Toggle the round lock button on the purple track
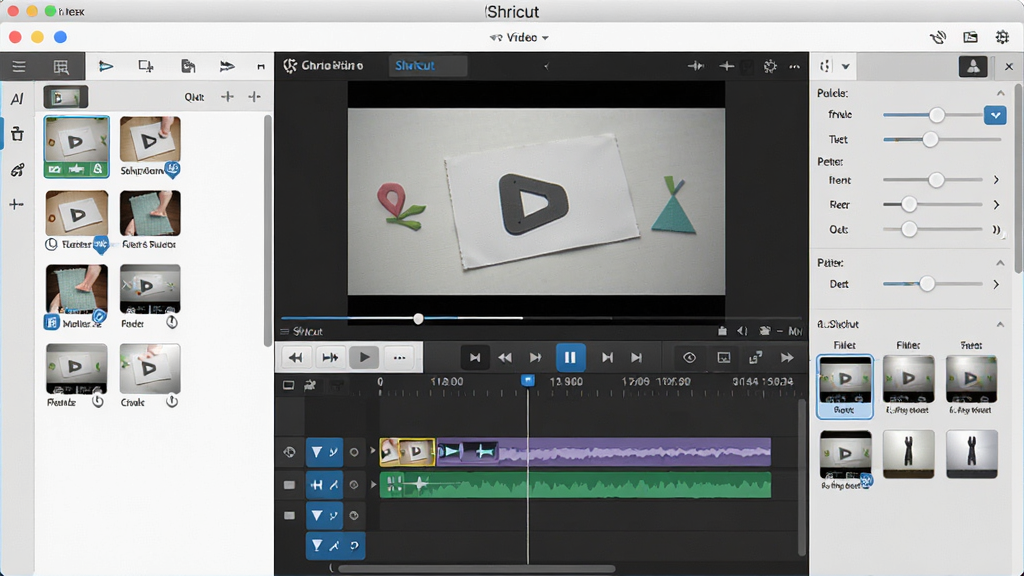The width and height of the screenshot is (1024, 576). 354,452
